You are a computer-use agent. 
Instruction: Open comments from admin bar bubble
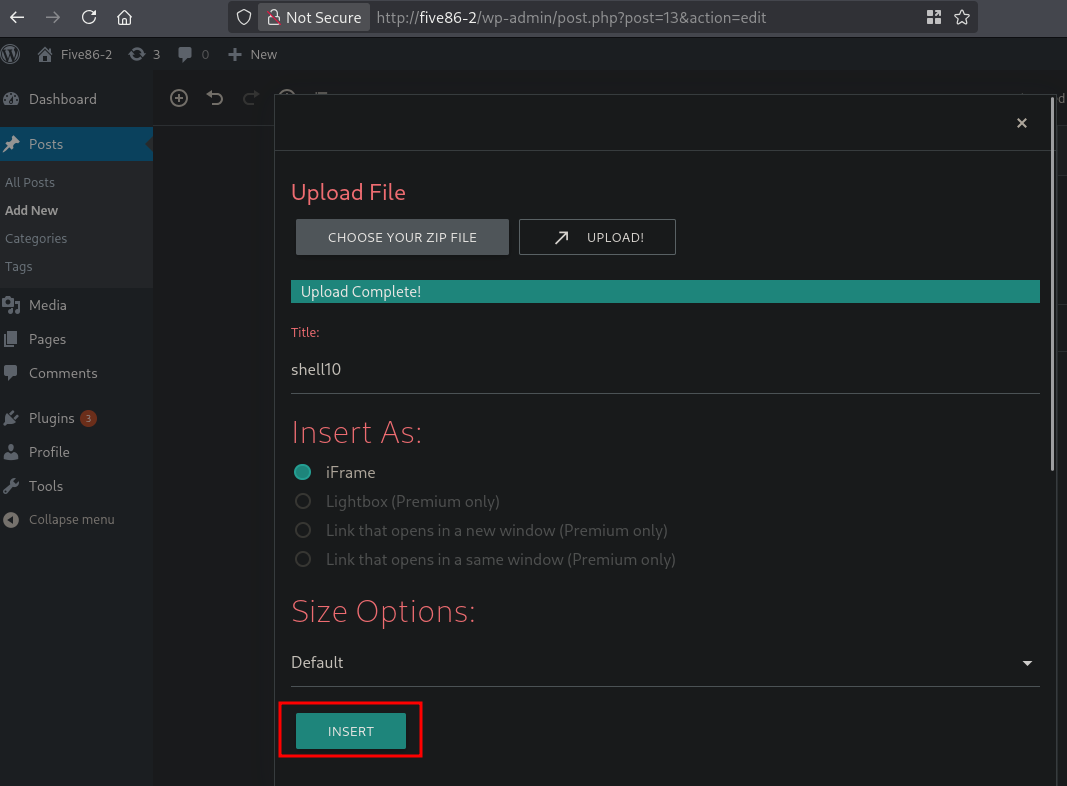[x=193, y=54]
